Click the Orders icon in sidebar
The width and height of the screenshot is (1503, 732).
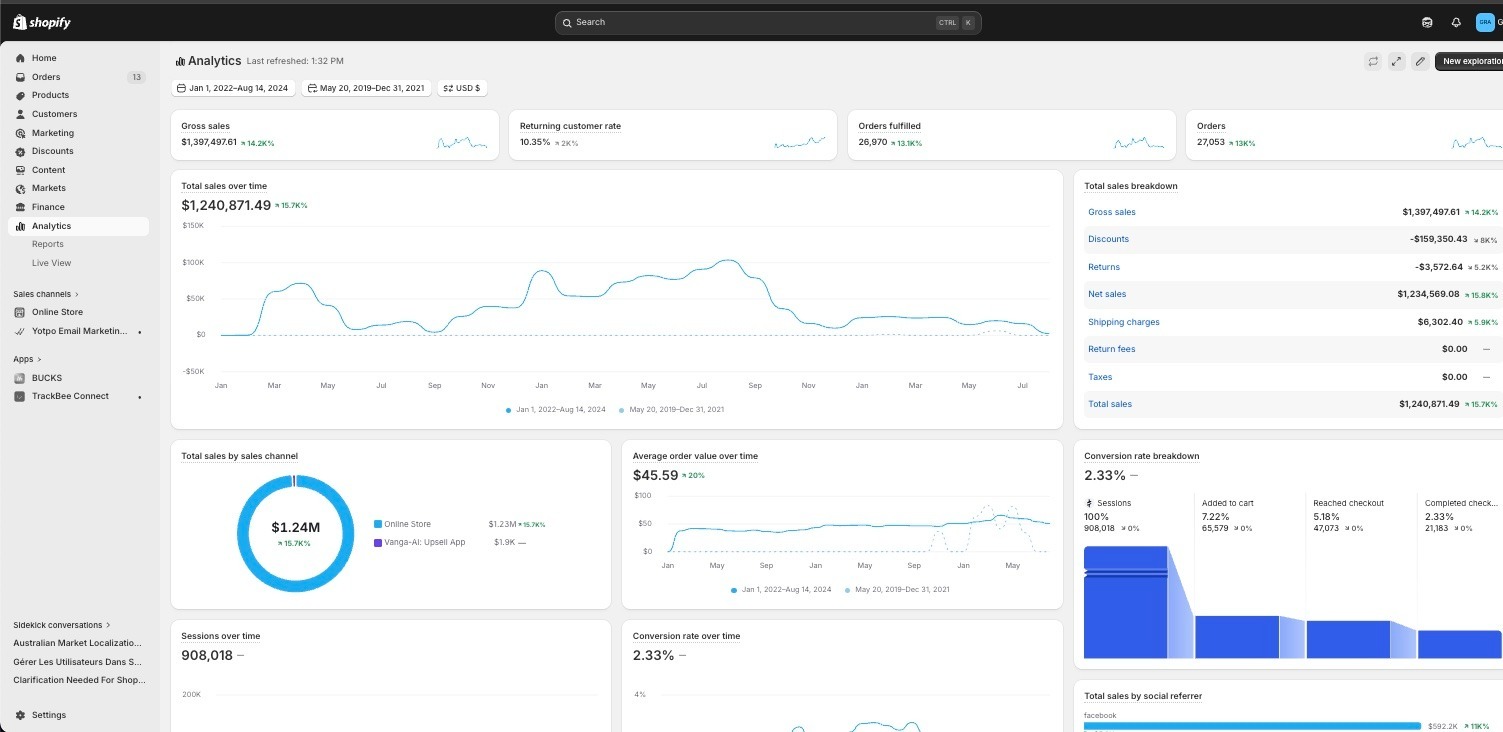tap(20, 77)
